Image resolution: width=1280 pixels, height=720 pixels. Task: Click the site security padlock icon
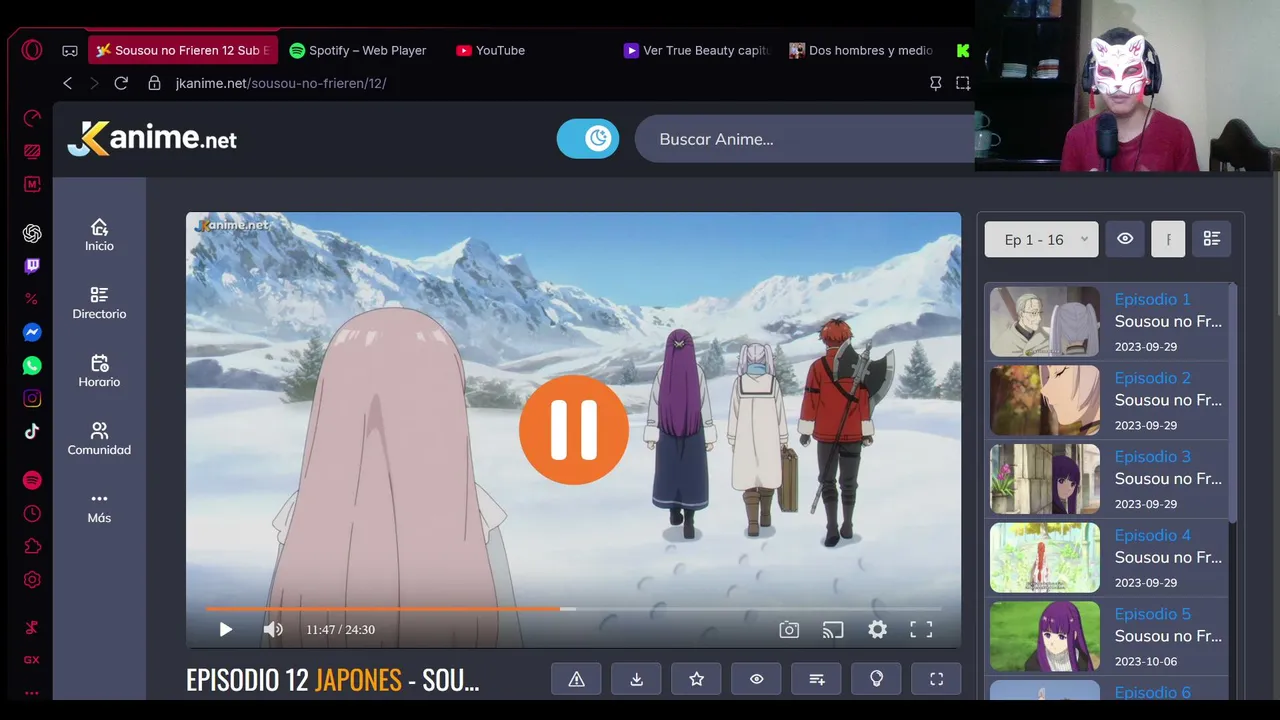154,83
